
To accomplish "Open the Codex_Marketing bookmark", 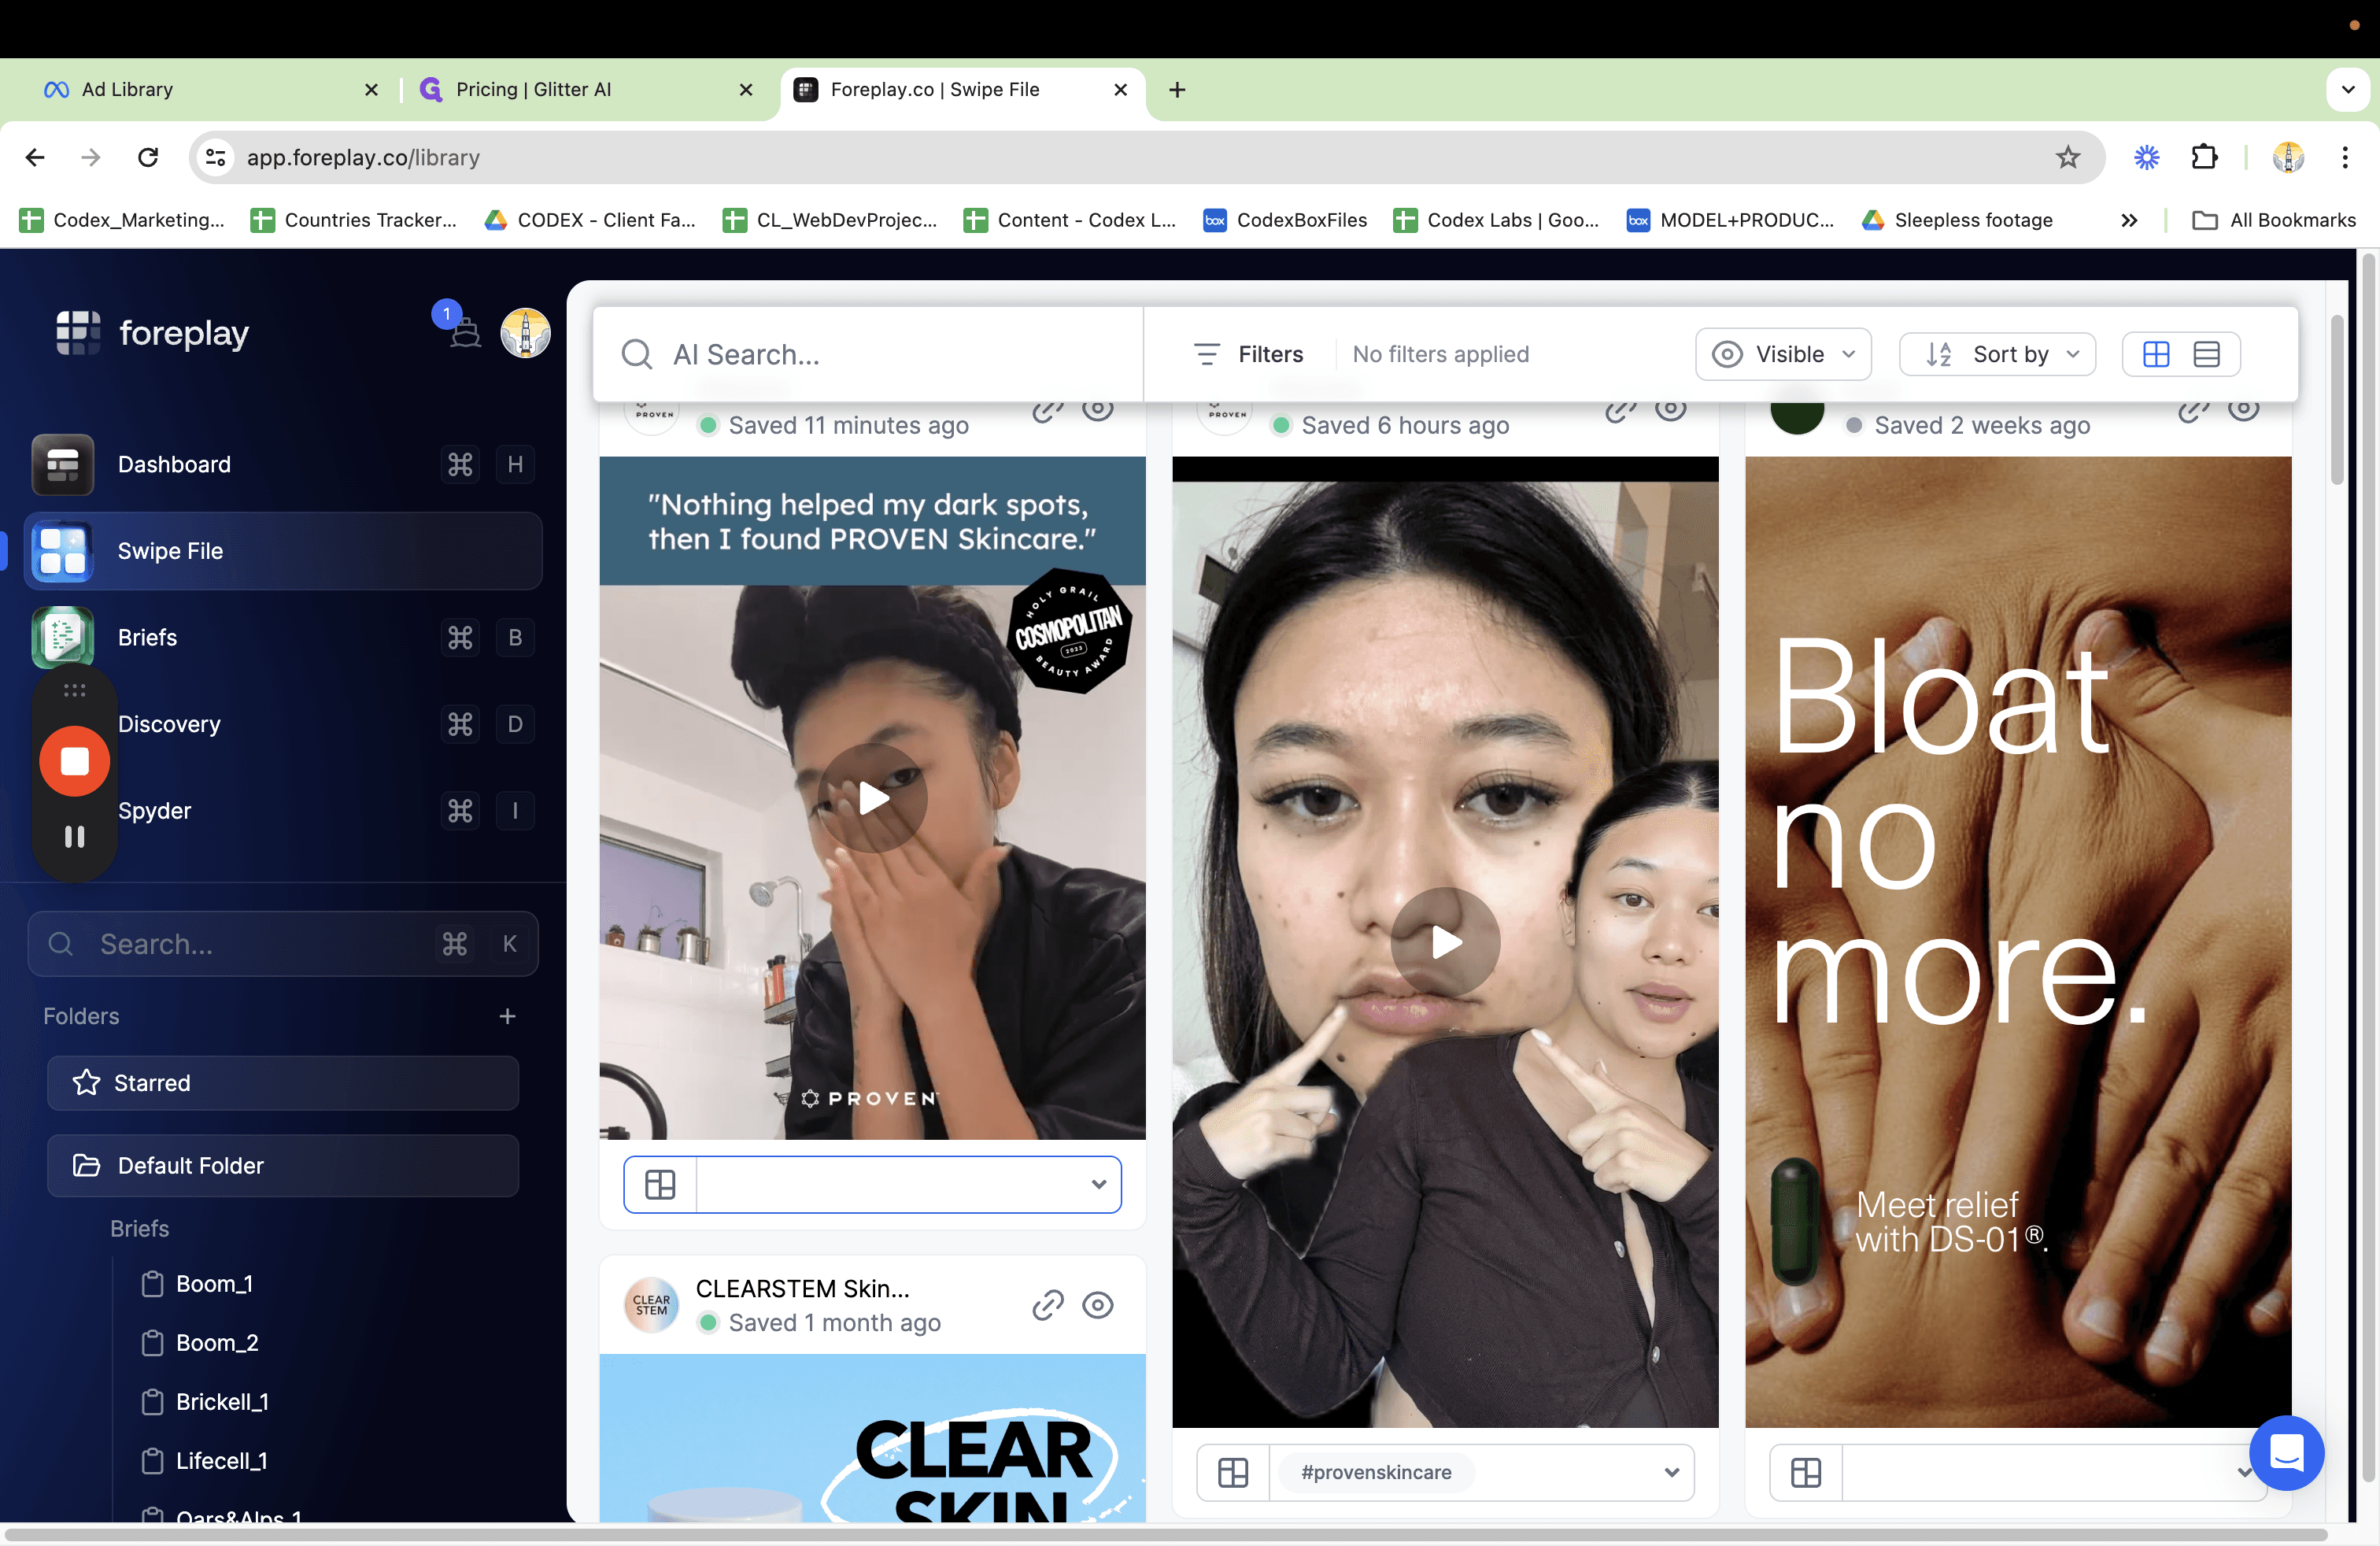I will tap(123, 220).
